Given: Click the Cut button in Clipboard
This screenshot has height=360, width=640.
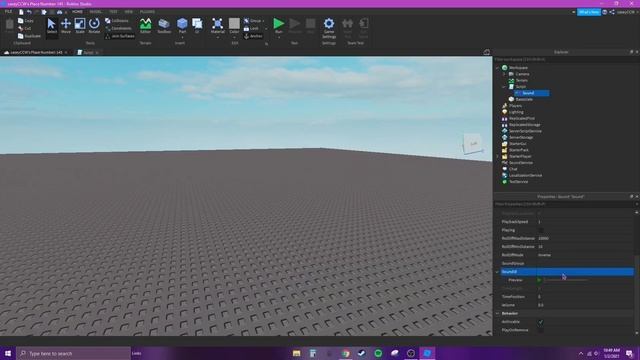Looking at the screenshot, I should [25, 28].
